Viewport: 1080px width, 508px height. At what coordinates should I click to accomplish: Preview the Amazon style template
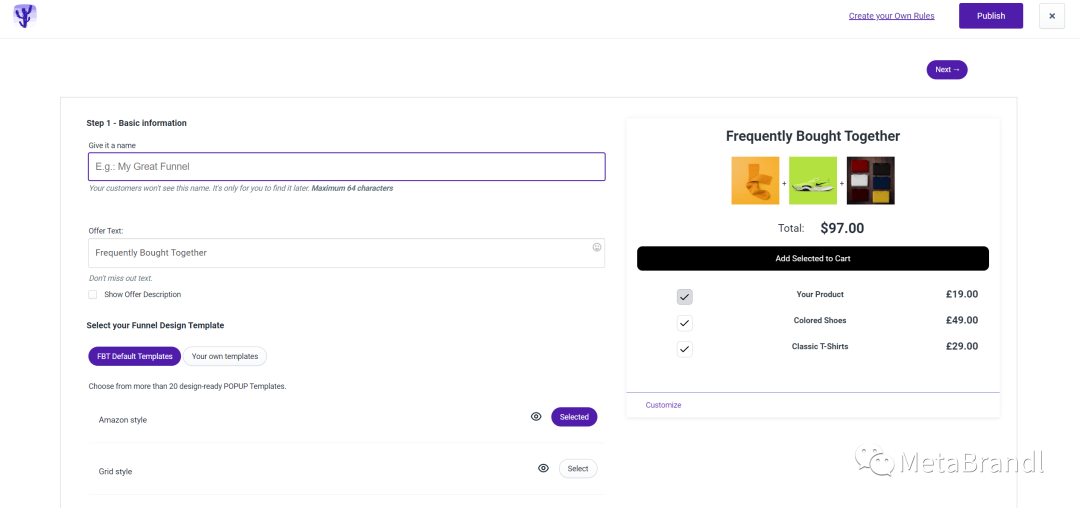click(x=536, y=416)
